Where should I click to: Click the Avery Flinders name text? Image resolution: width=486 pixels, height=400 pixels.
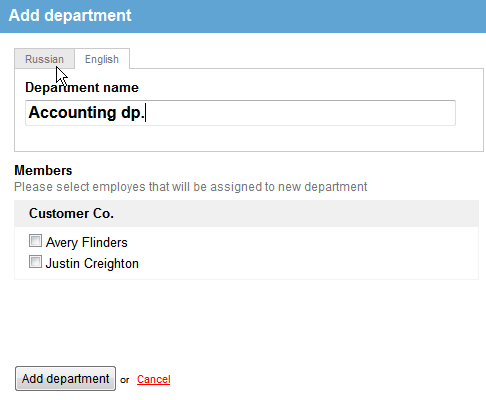click(x=87, y=242)
